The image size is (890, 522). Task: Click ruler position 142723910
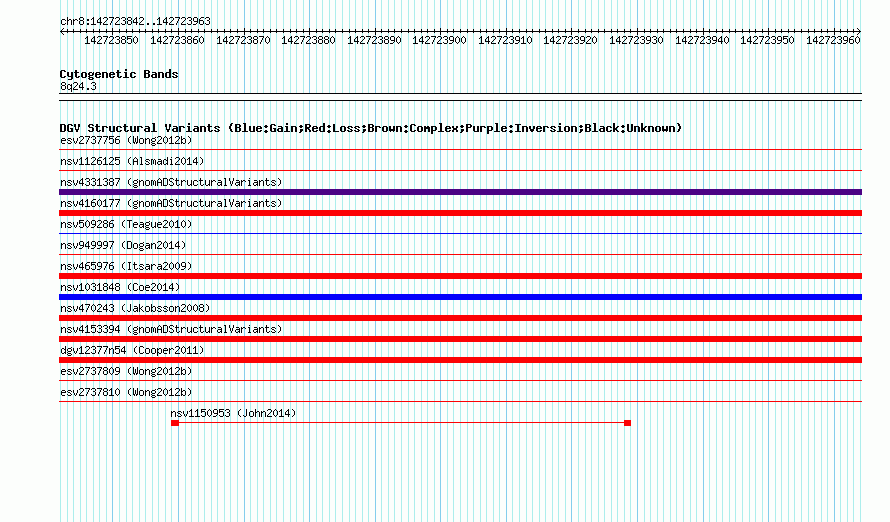[505, 40]
